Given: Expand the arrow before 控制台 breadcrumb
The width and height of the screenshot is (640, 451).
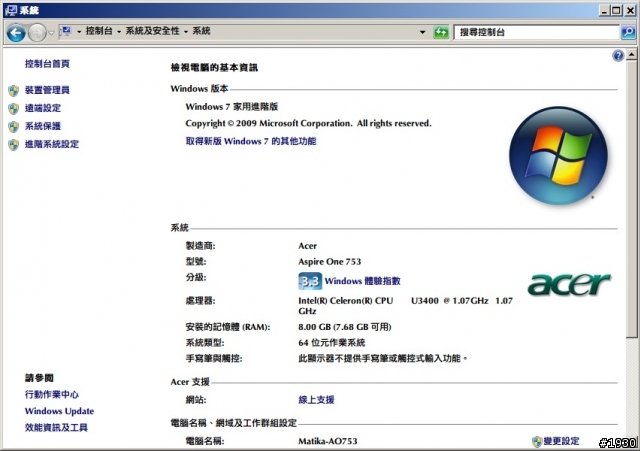Looking at the screenshot, I should click(x=79, y=31).
